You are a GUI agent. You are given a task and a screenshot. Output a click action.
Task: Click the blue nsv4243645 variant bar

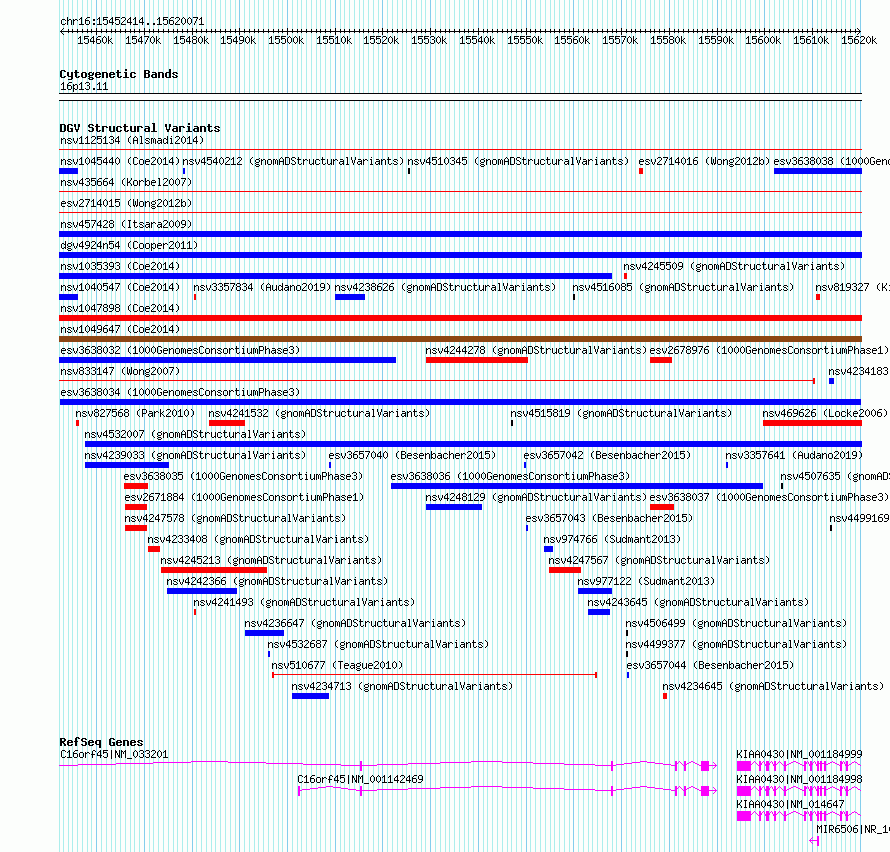pyautogui.click(x=599, y=612)
